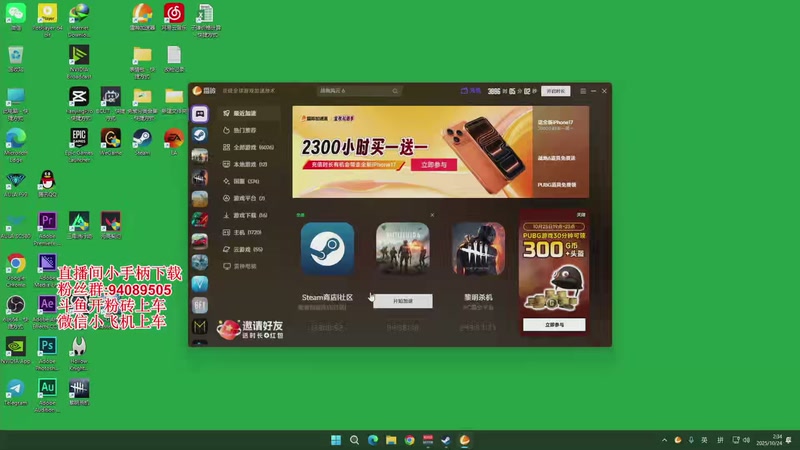Select the NetEase Cloud Music desktop icon
The height and width of the screenshot is (450, 800).
click(x=173, y=17)
